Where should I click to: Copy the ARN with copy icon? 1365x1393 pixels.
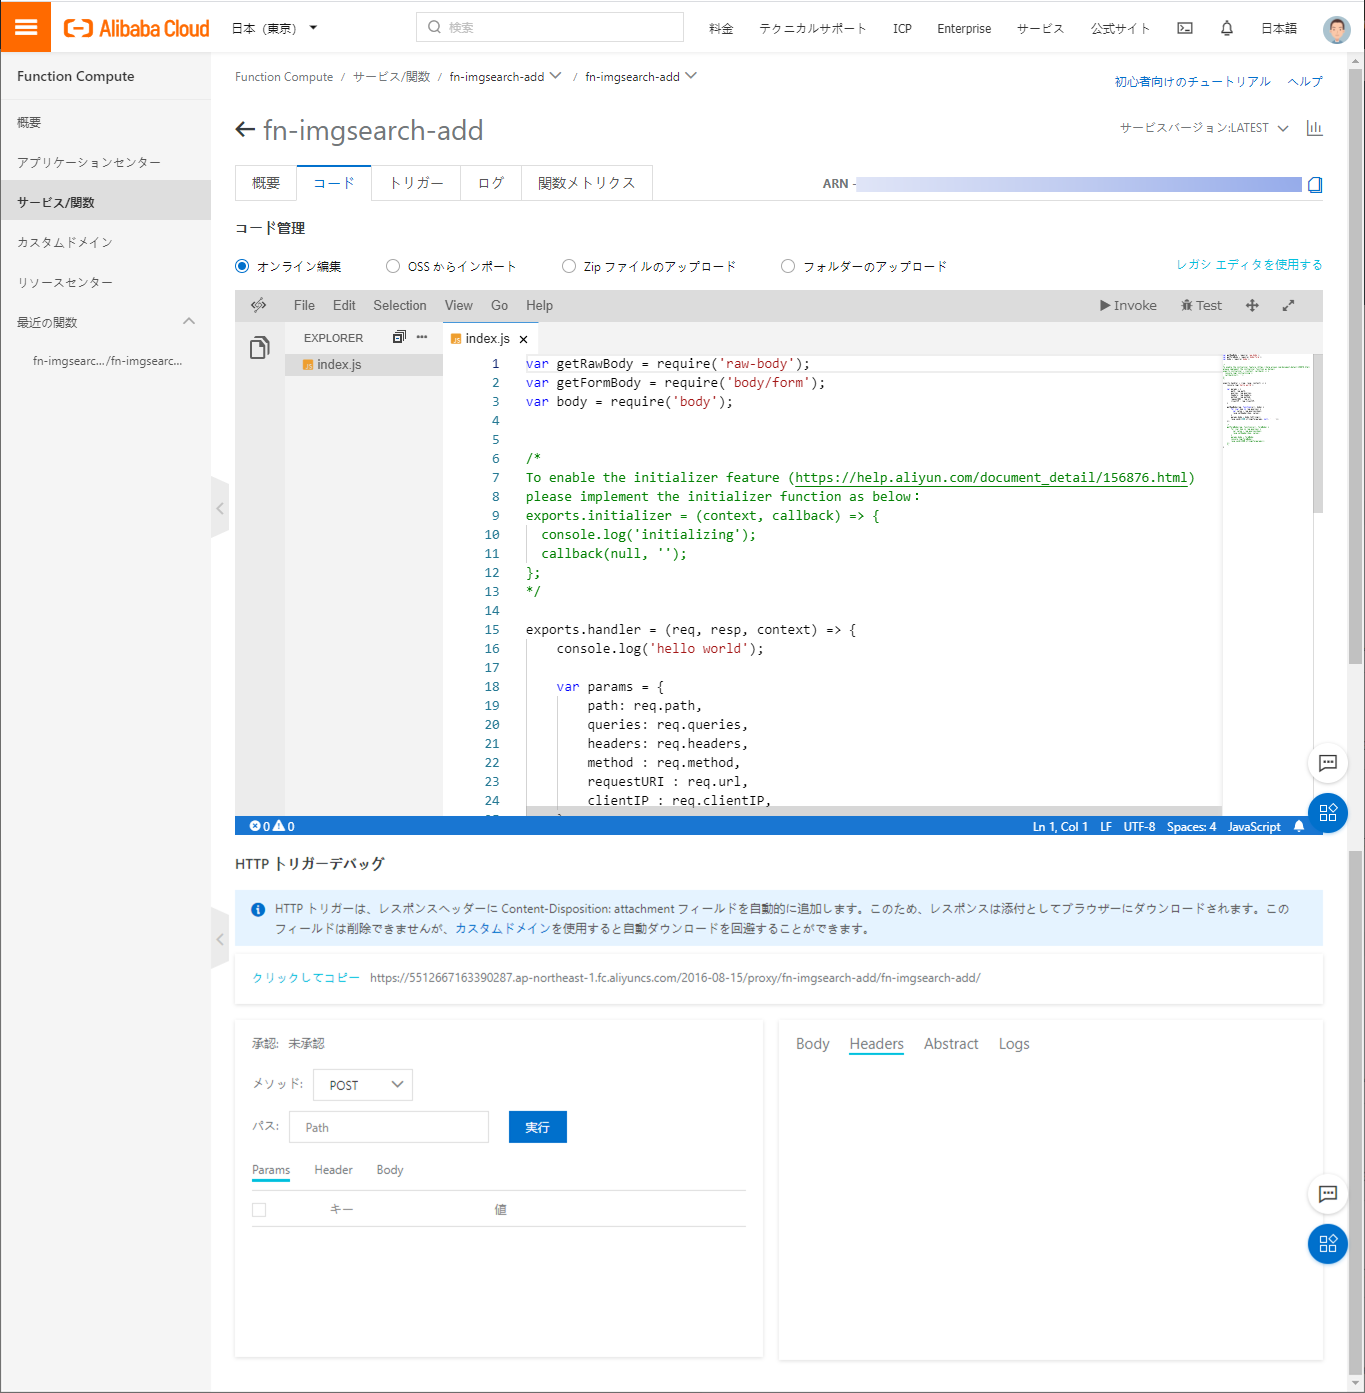click(1315, 184)
